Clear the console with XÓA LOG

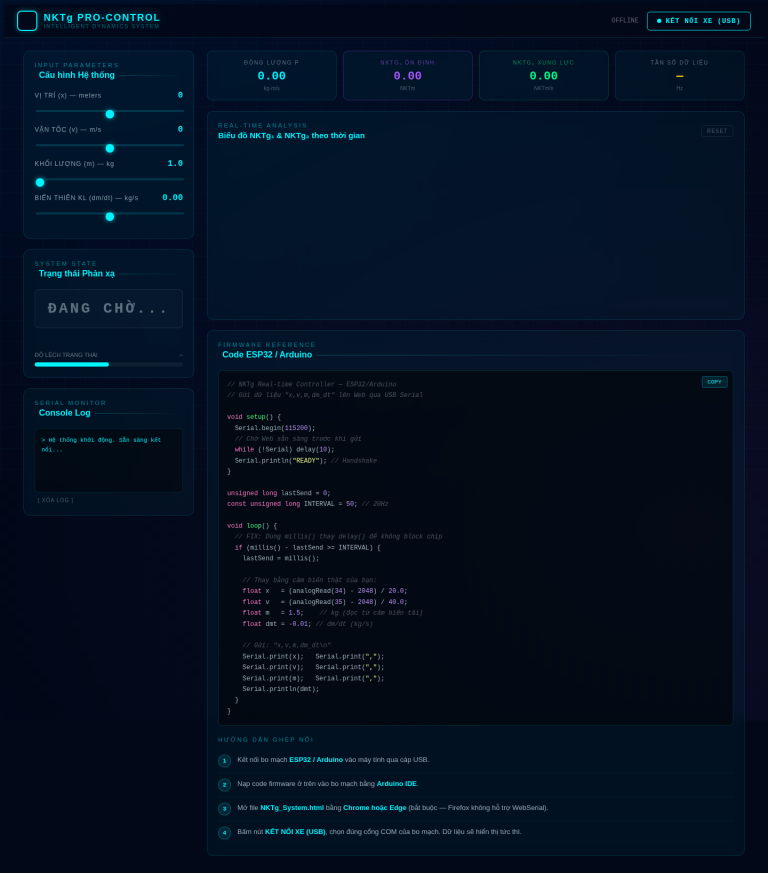click(x=55, y=500)
